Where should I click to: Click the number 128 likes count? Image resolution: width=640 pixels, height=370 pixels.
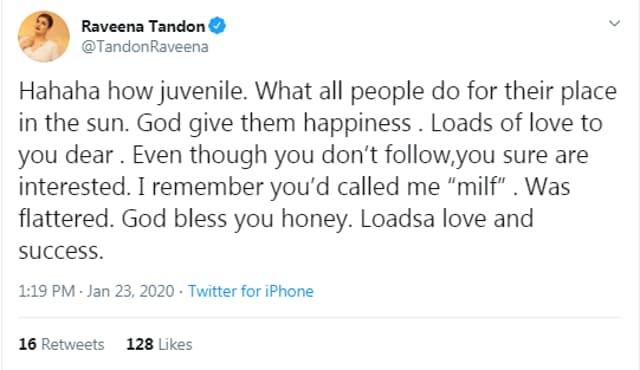(x=140, y=344)
